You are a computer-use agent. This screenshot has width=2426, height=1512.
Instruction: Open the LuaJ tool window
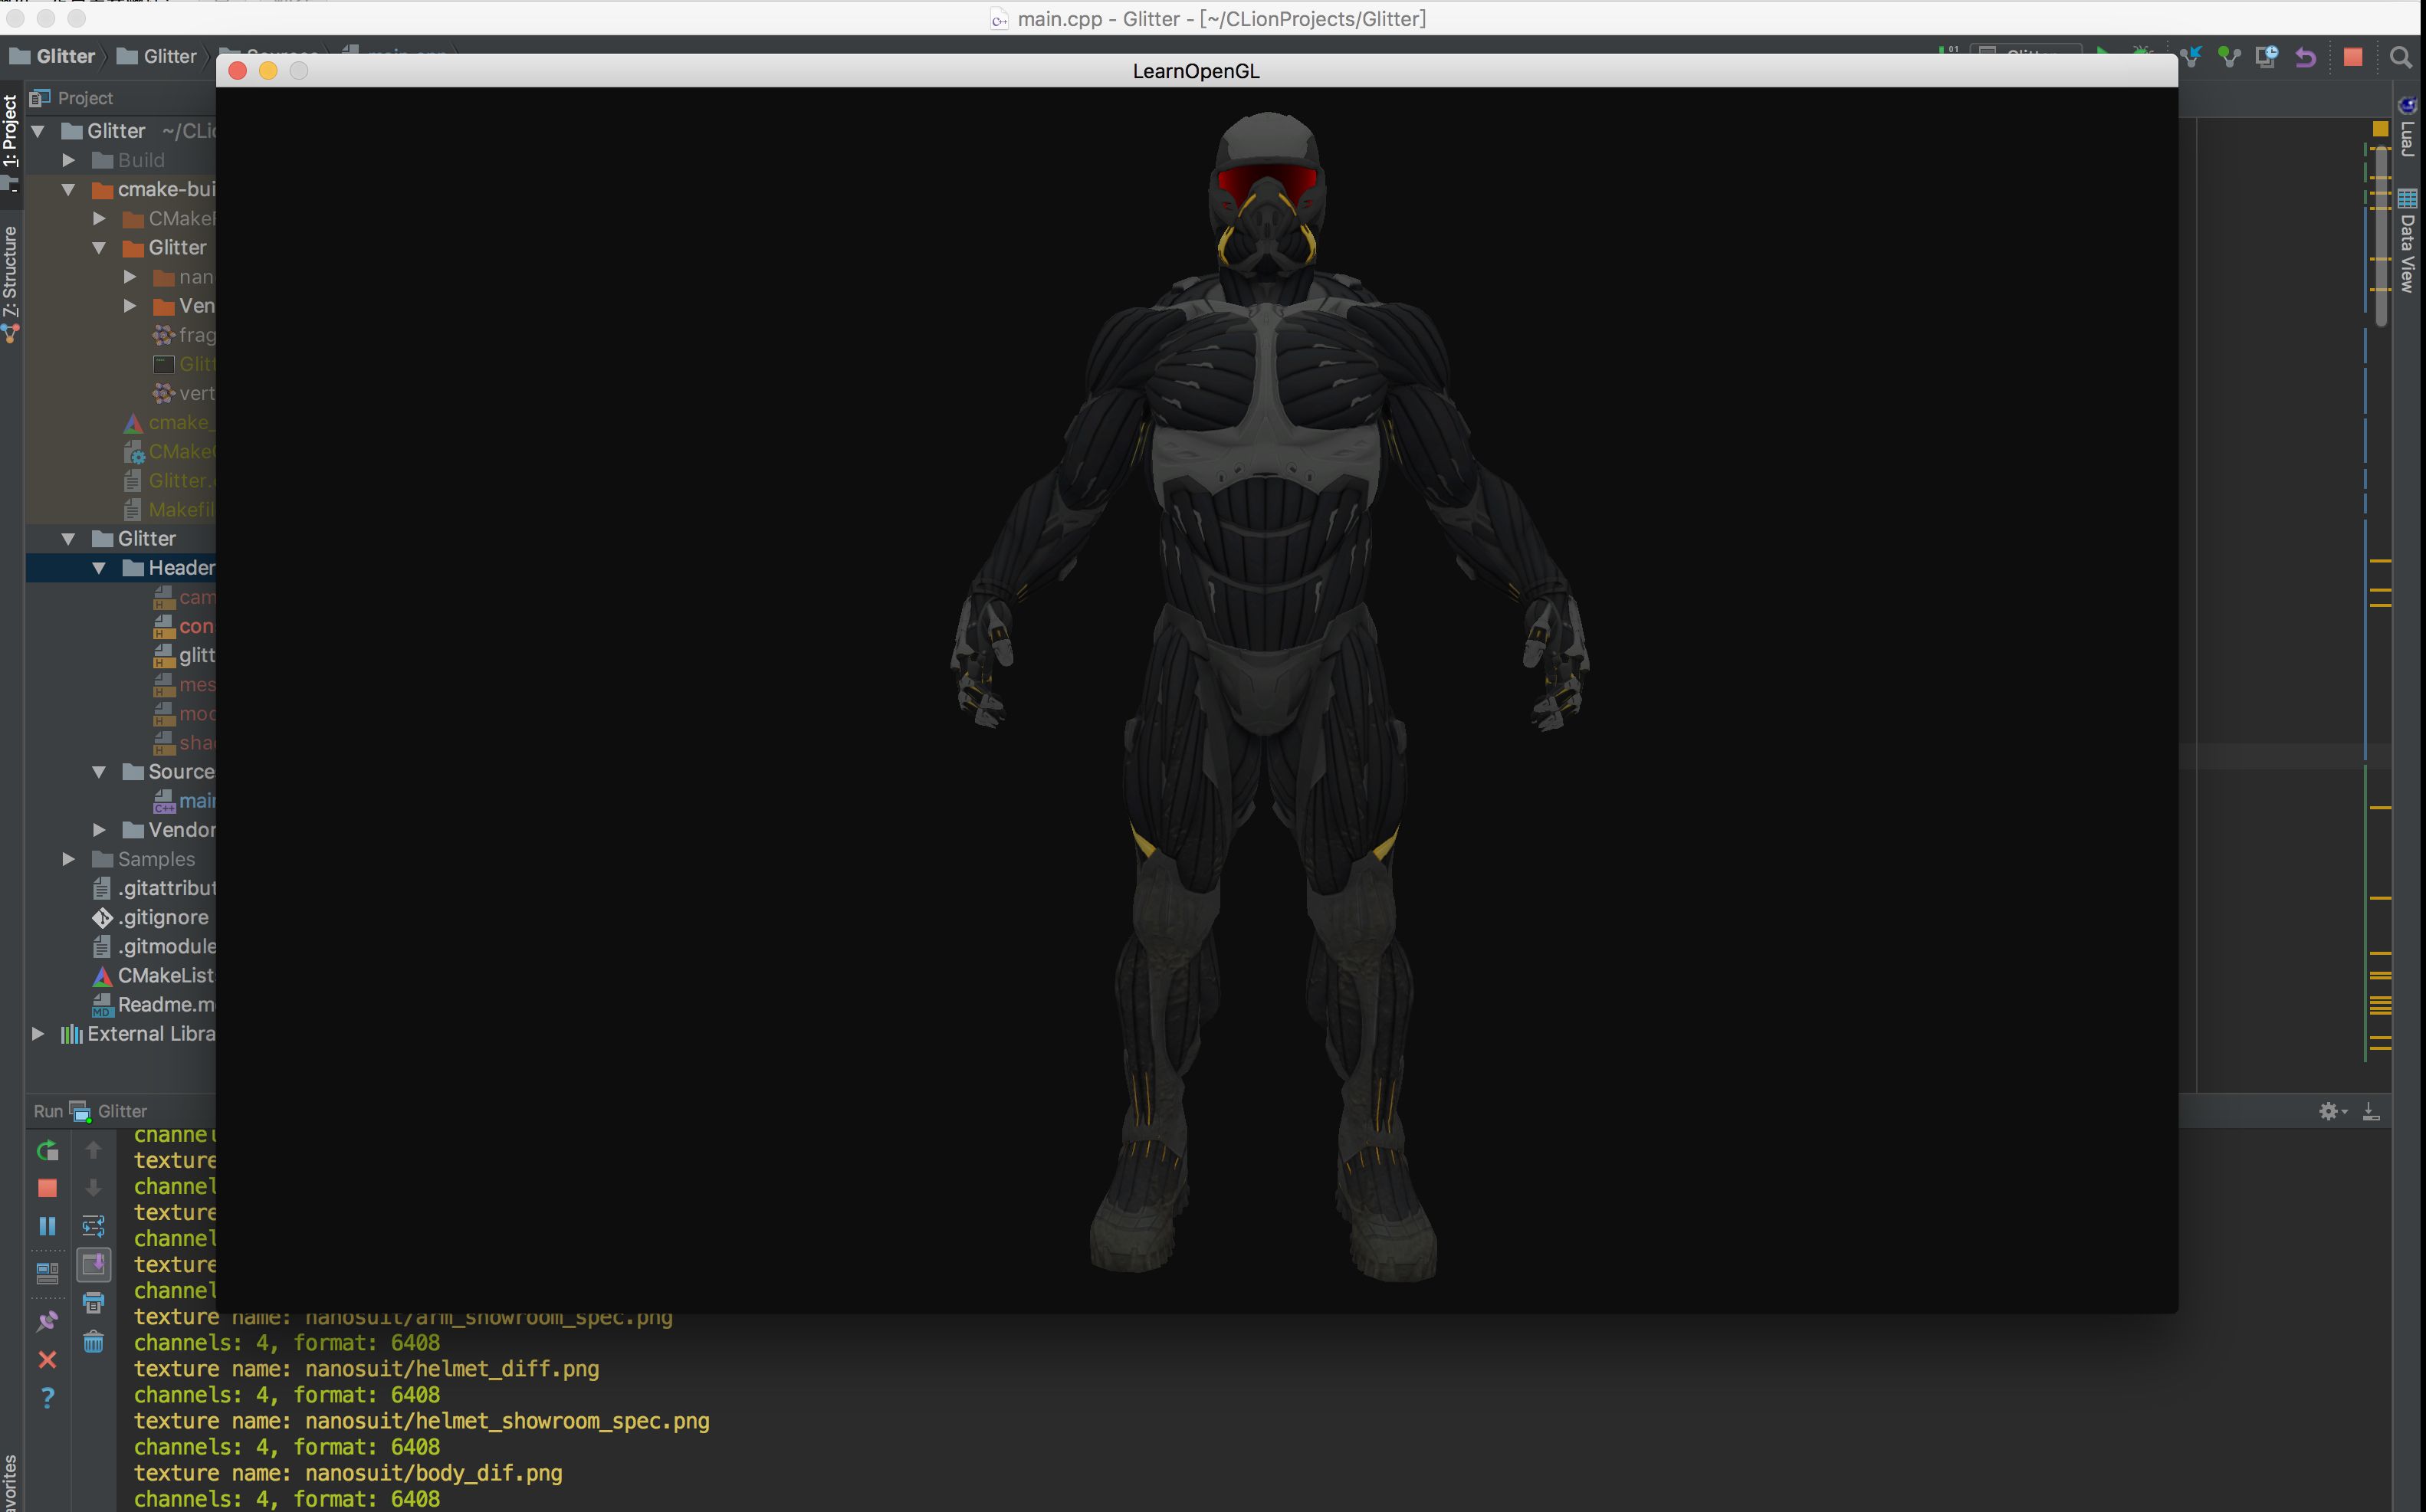(2407, 126)
